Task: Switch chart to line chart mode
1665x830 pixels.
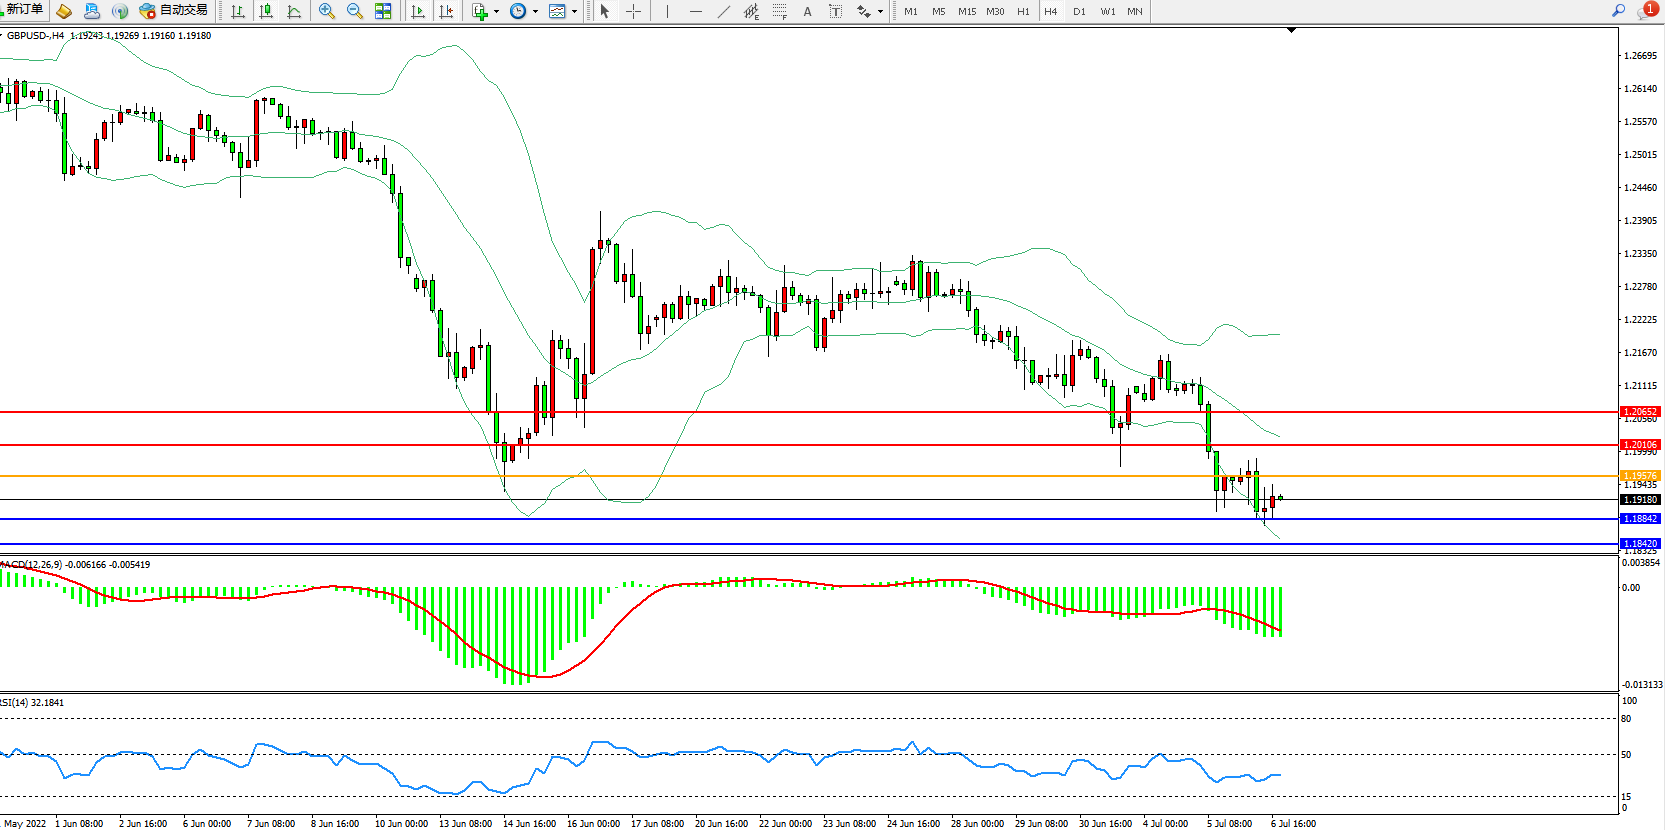Action: (x=294, y=12)
